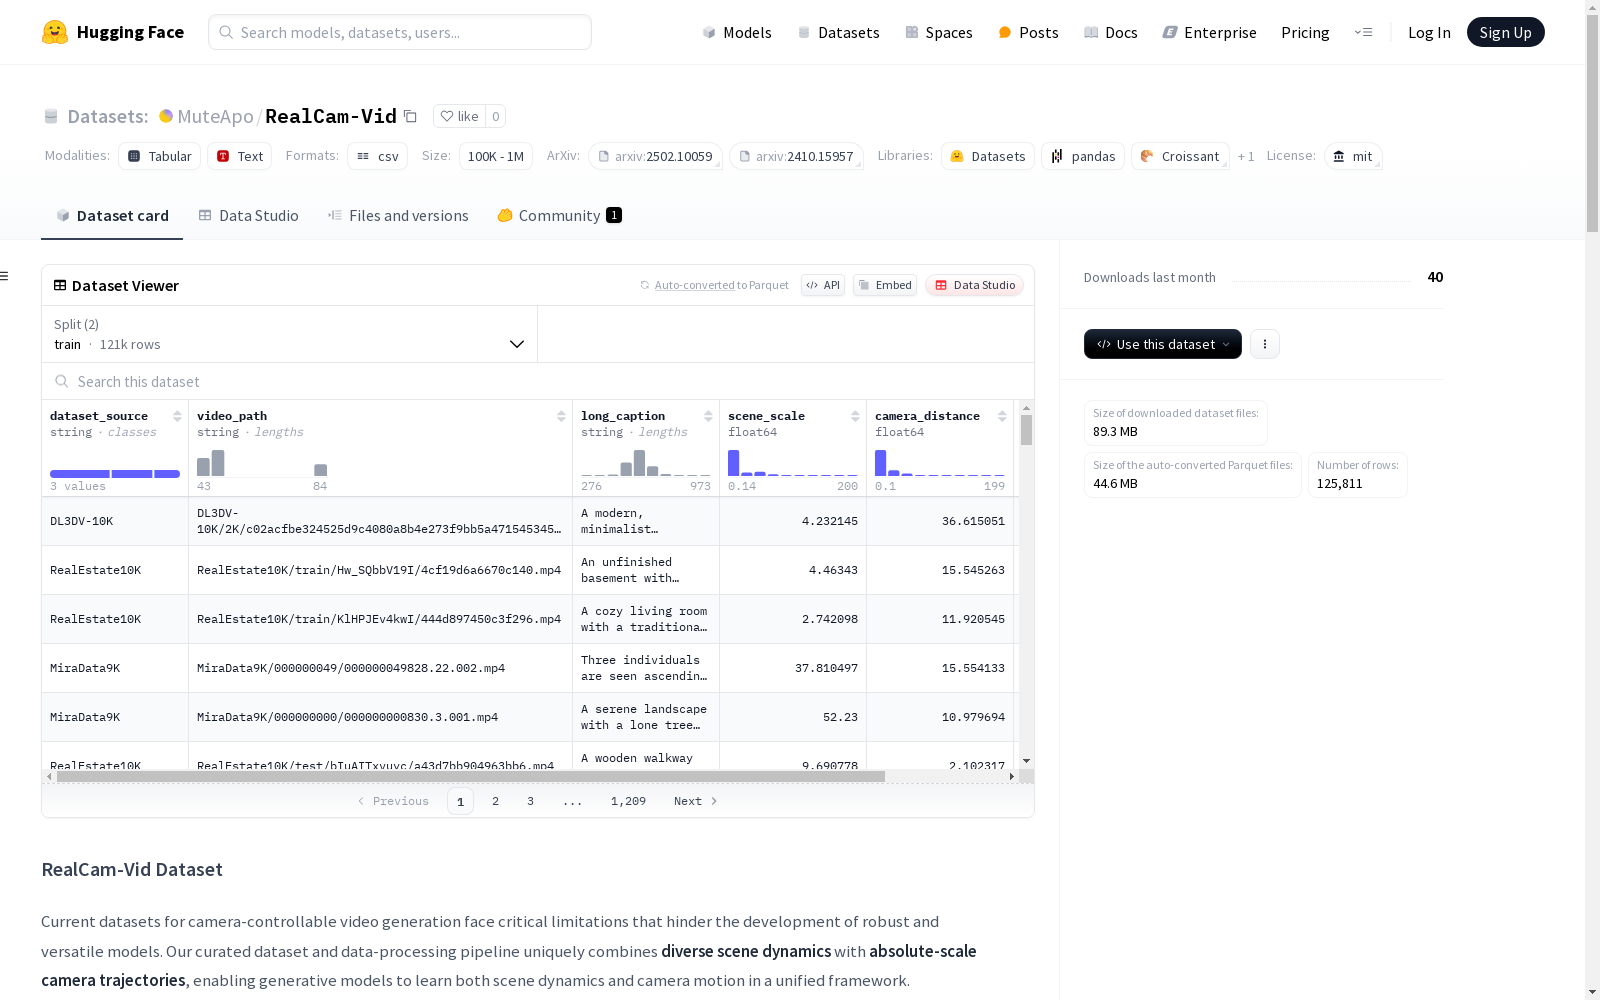Click Log In
The height and width of the screenshot is (1000, 1600).
[1429, 32]
